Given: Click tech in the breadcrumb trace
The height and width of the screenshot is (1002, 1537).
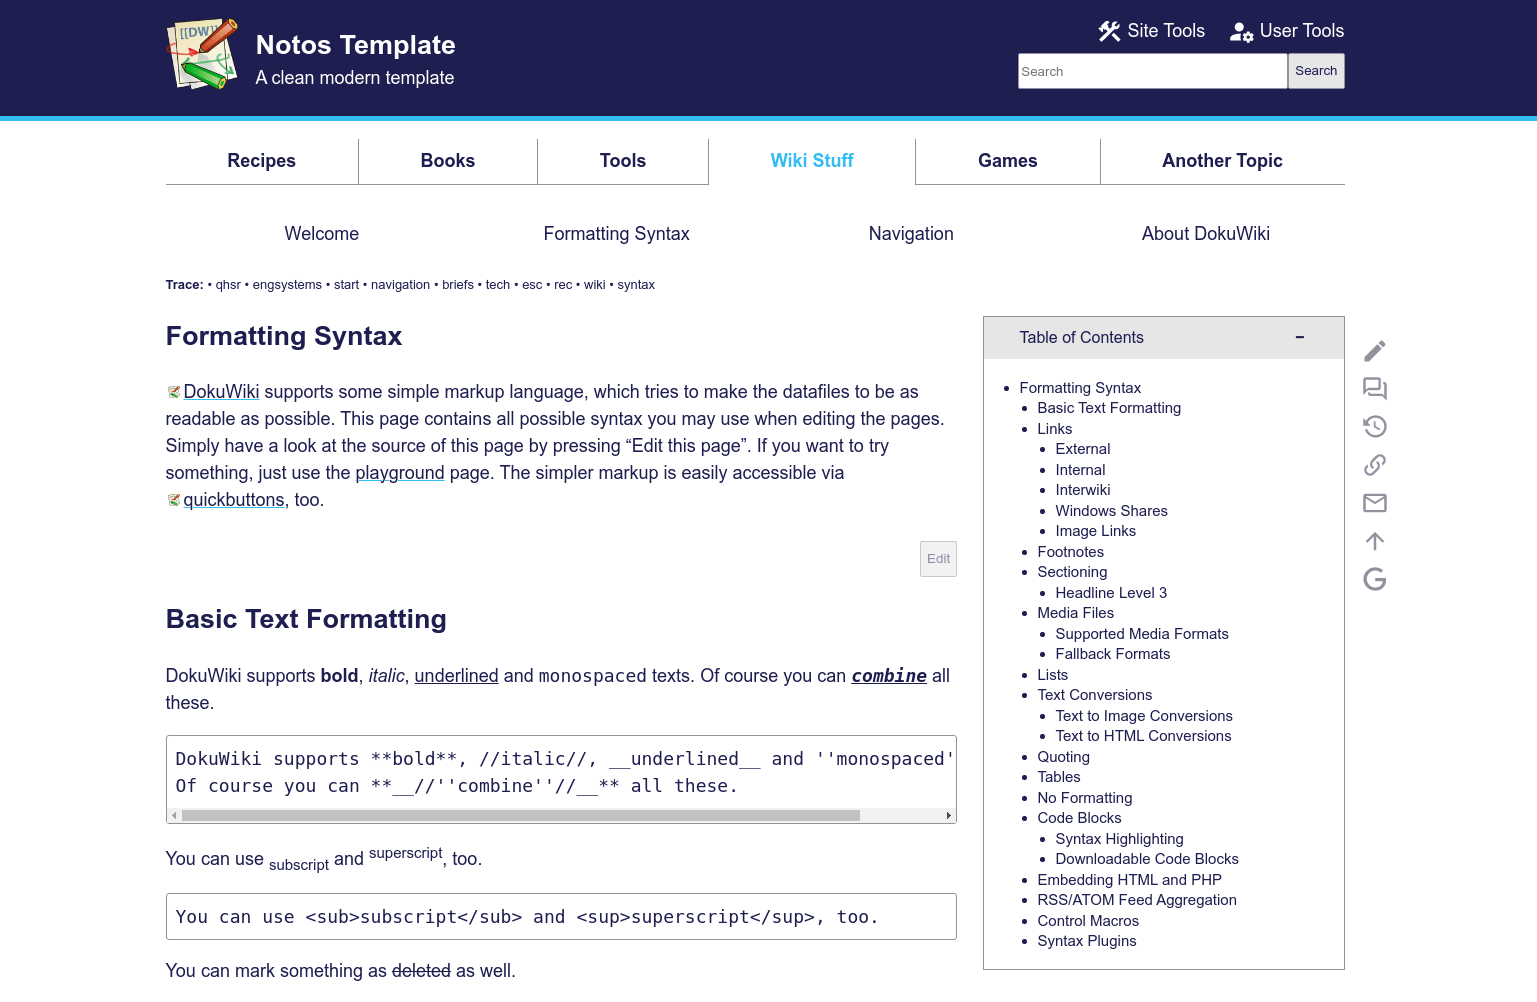Looking at the screenshot, I should (498, 285).
